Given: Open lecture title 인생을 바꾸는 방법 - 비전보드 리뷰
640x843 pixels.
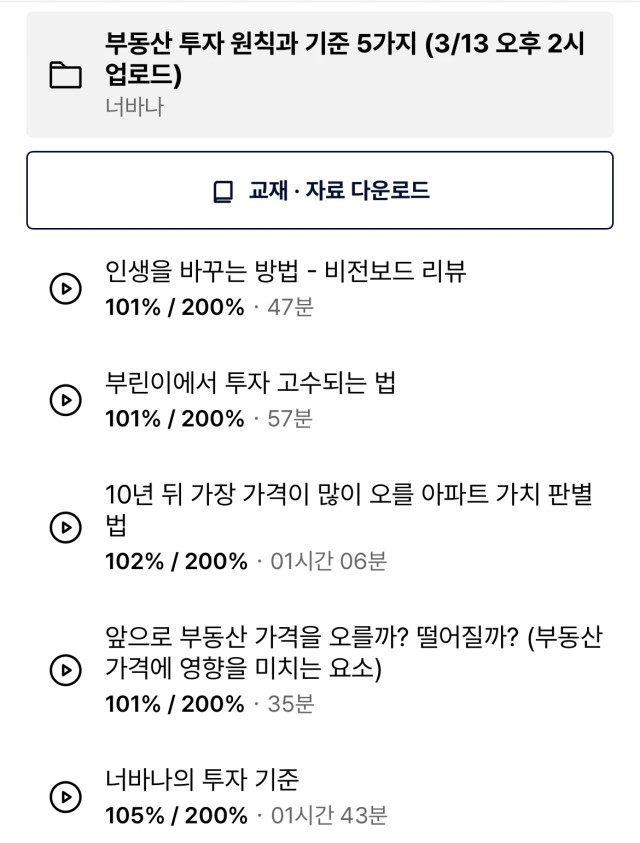Looking at the screenshot, I should click(x=286, y=271).
